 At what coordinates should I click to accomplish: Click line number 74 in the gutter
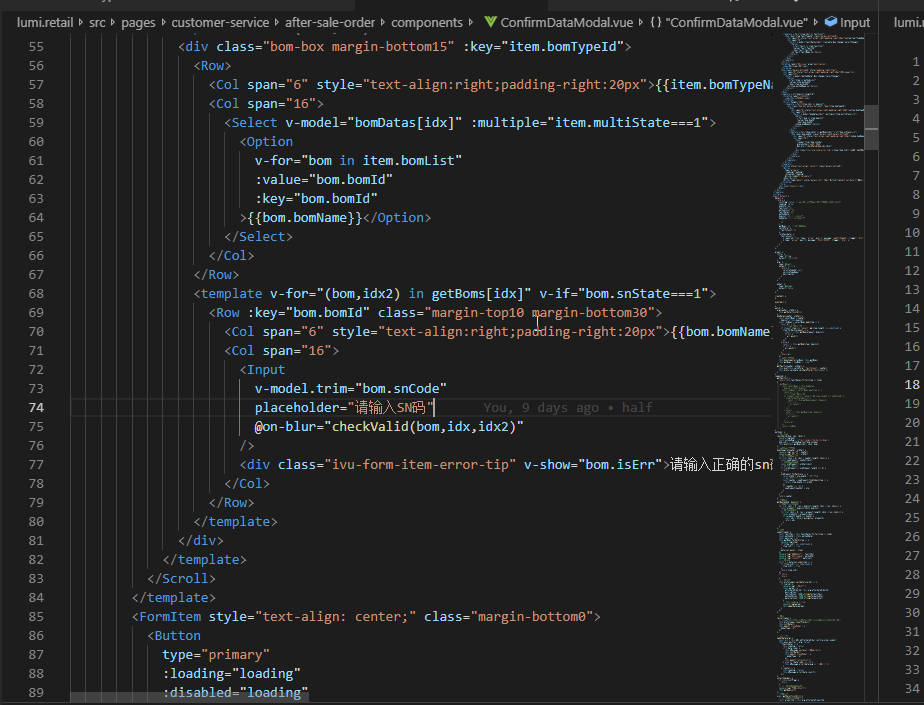coord(36,407)
